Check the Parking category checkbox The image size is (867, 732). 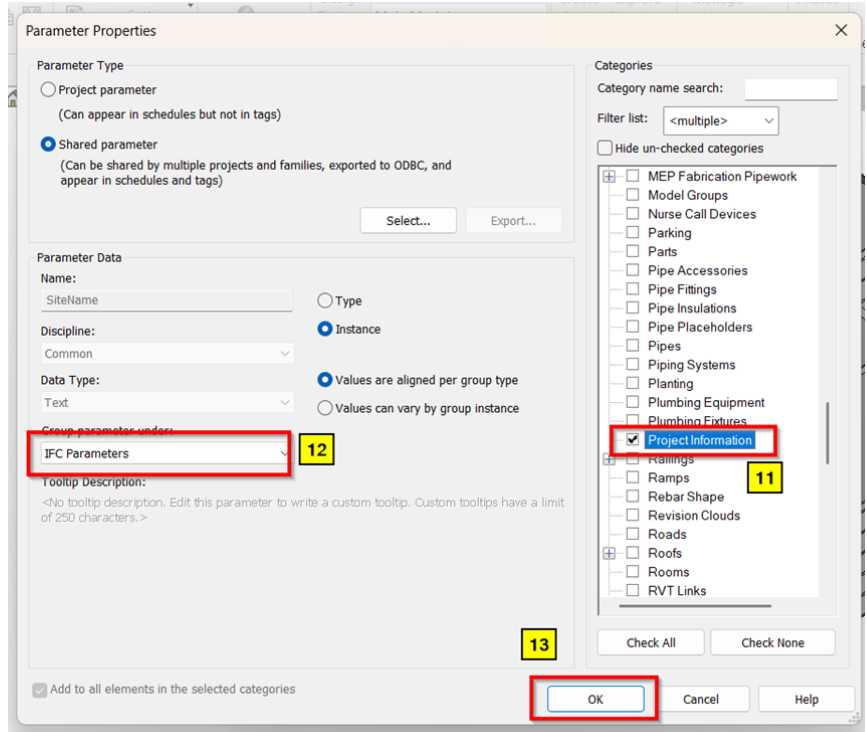coord(632,233)
